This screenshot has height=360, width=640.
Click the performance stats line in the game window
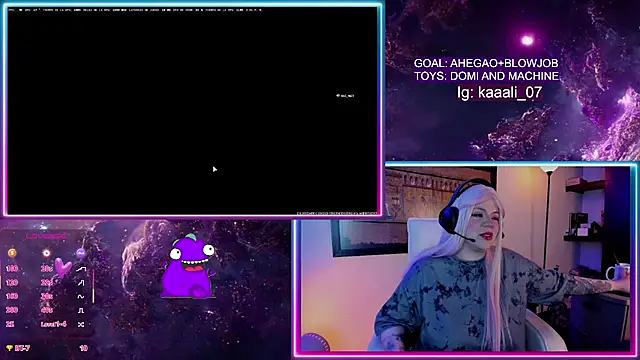pos(135,10)
